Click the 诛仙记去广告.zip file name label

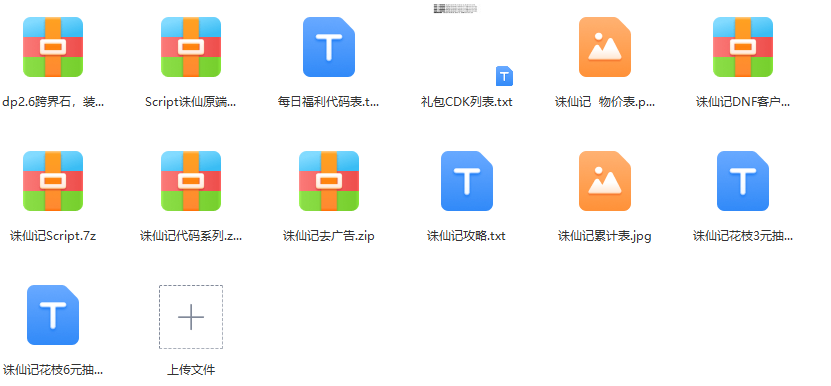pos(329,236)
